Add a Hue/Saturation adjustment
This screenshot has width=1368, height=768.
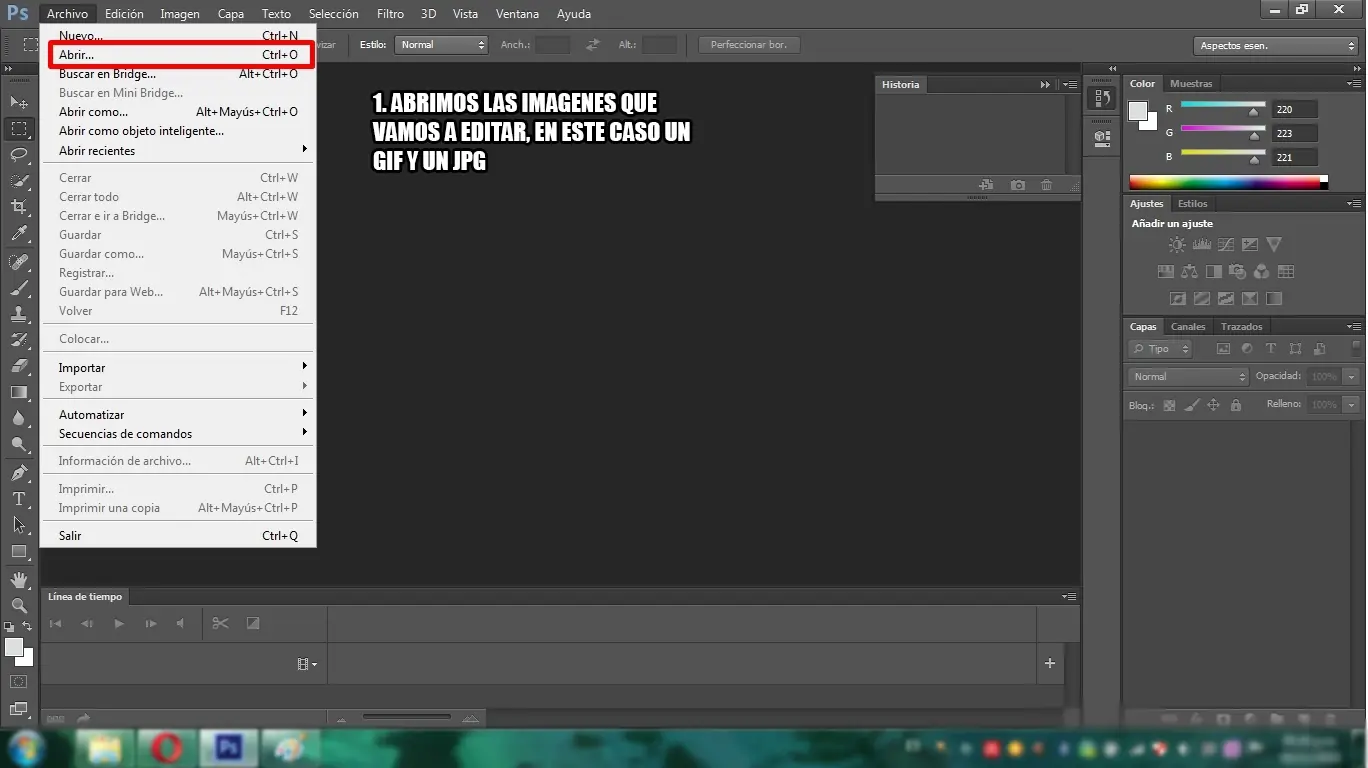[1165, 271]
